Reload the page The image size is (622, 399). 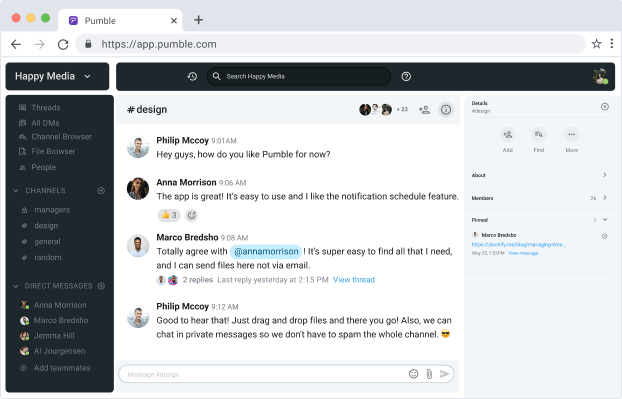click(63, 44)
